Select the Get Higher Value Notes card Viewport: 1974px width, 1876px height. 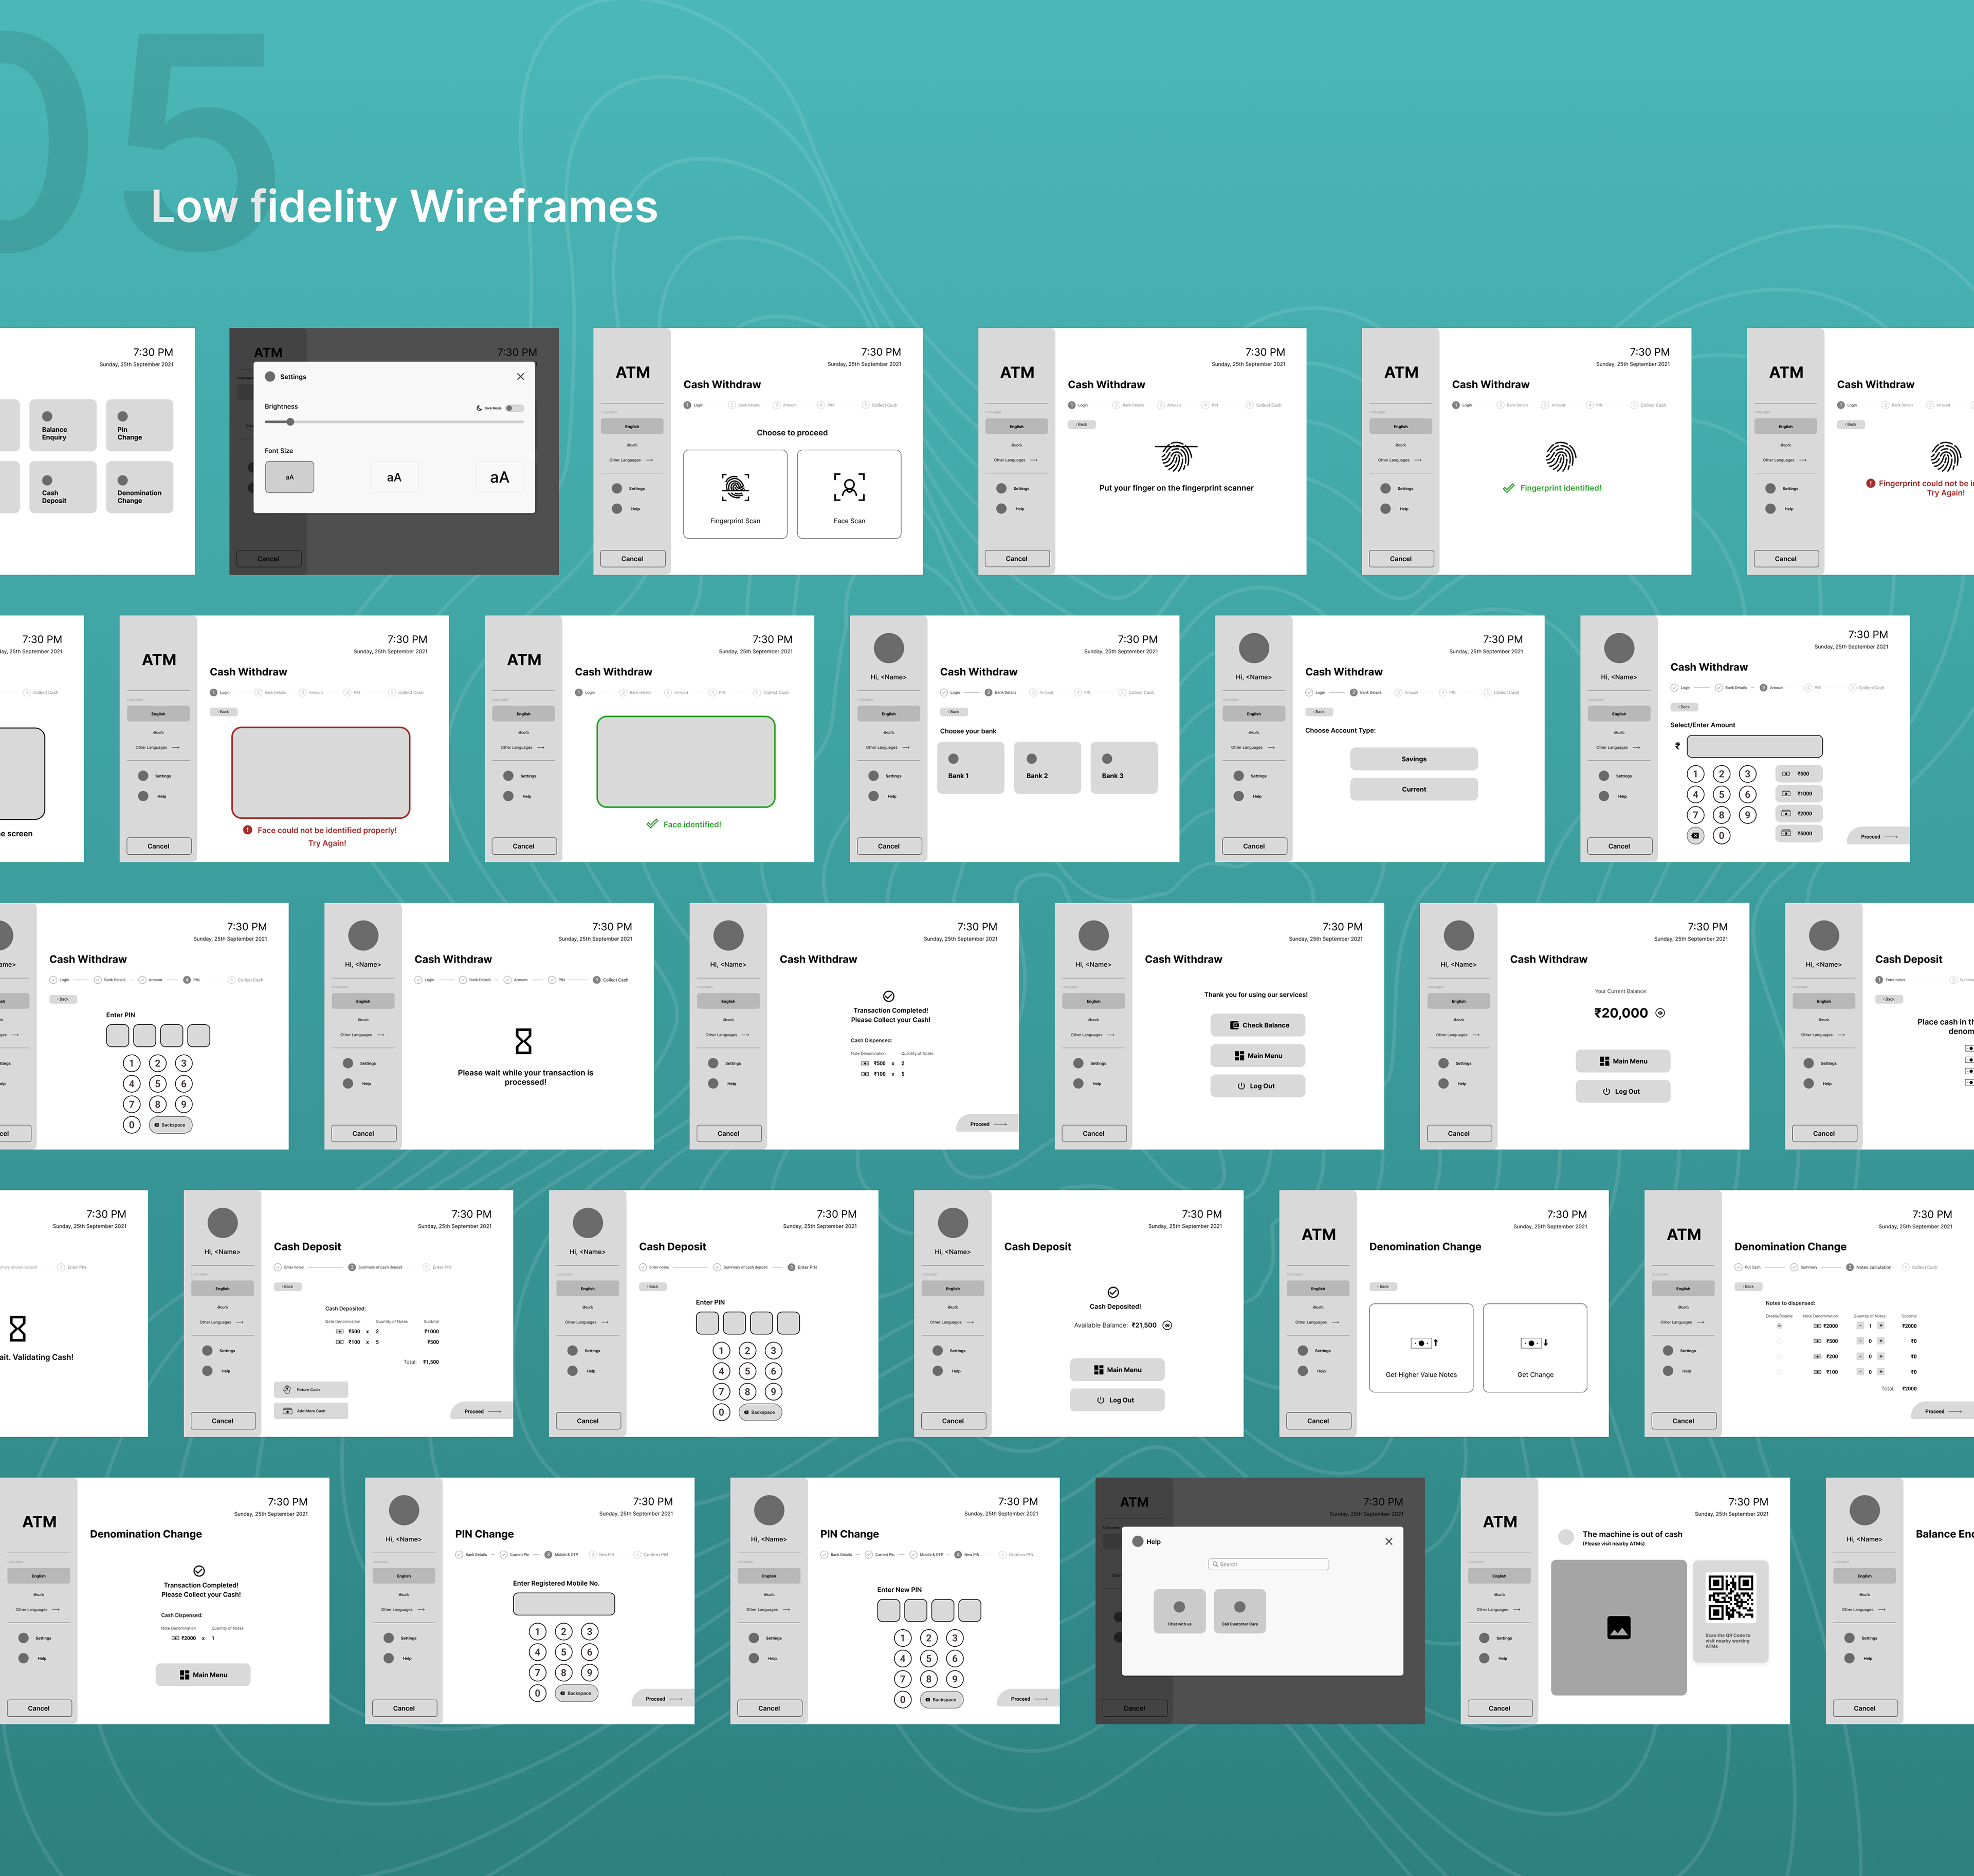tap(1421, 1347)
